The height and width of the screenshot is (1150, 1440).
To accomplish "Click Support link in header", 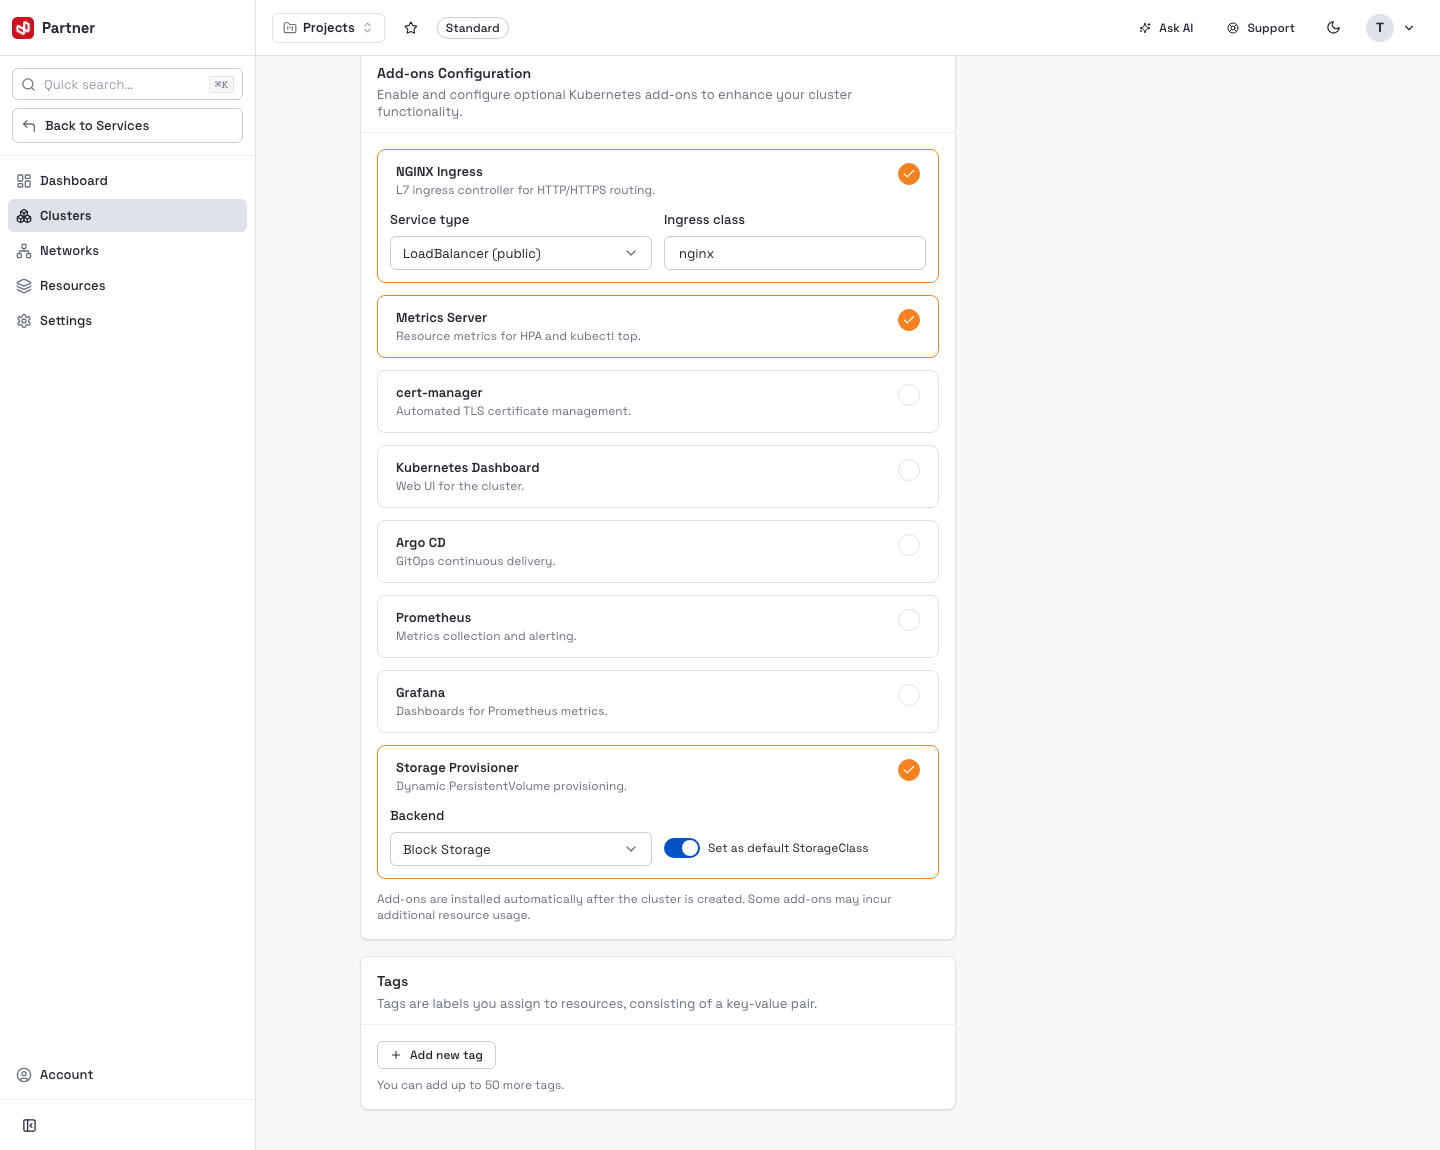I will click(x=1261, y=28).
